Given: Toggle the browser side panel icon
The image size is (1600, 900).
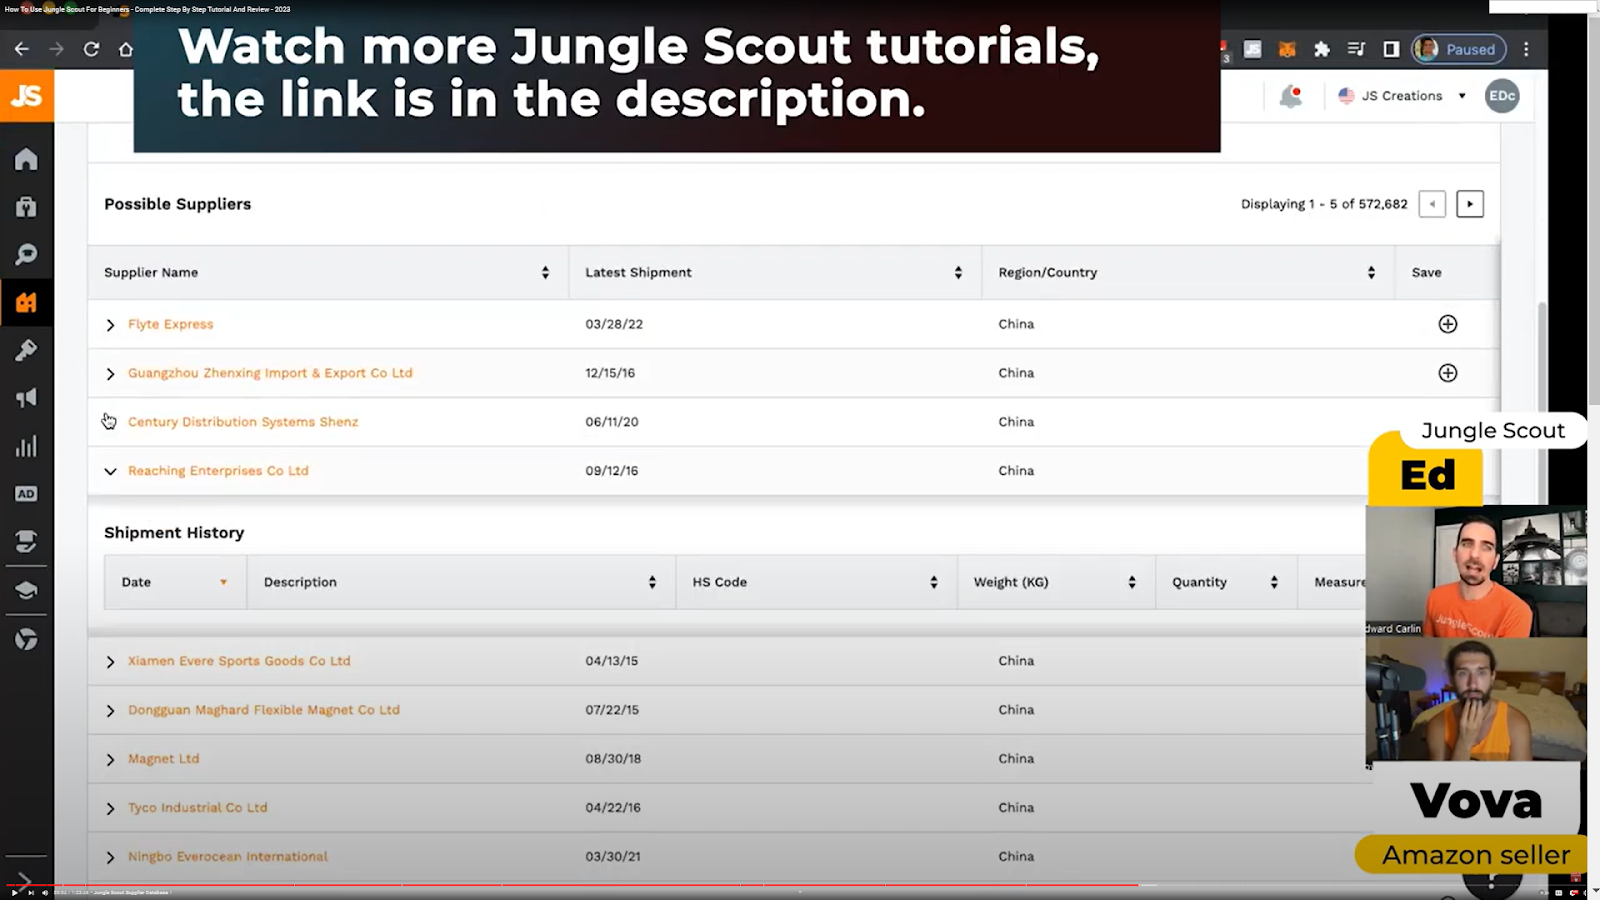Looking at the screenshot, I should (x=1391, y=49).
